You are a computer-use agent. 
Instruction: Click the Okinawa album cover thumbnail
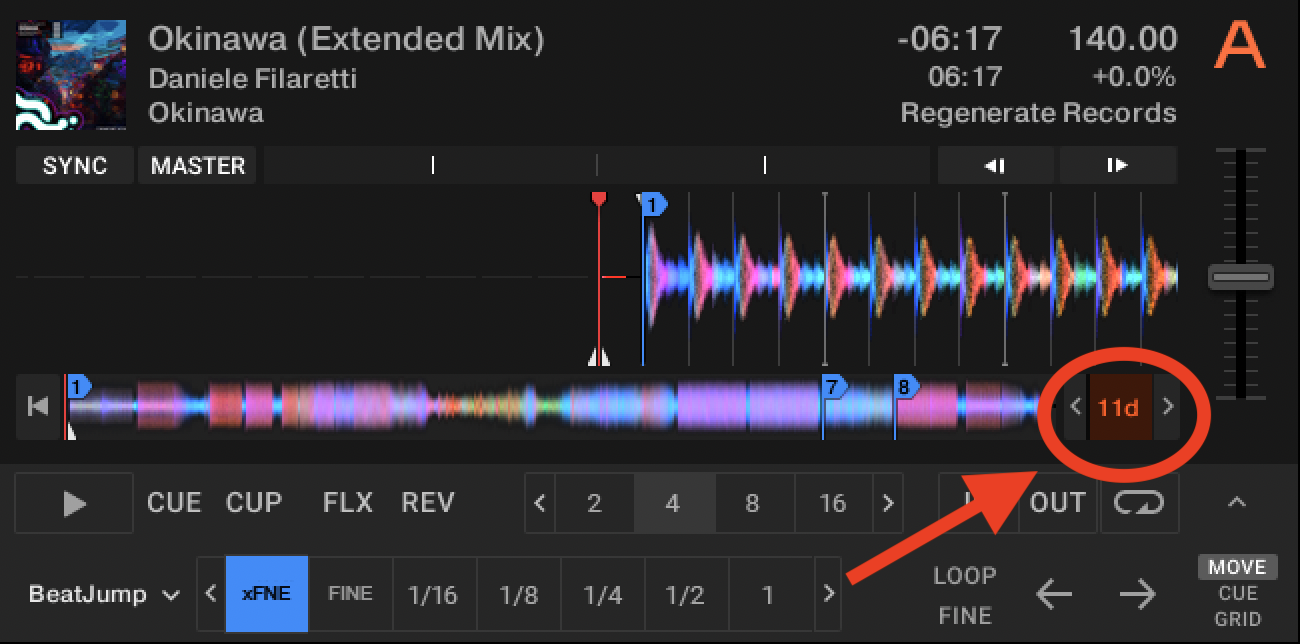coord(71,75)
